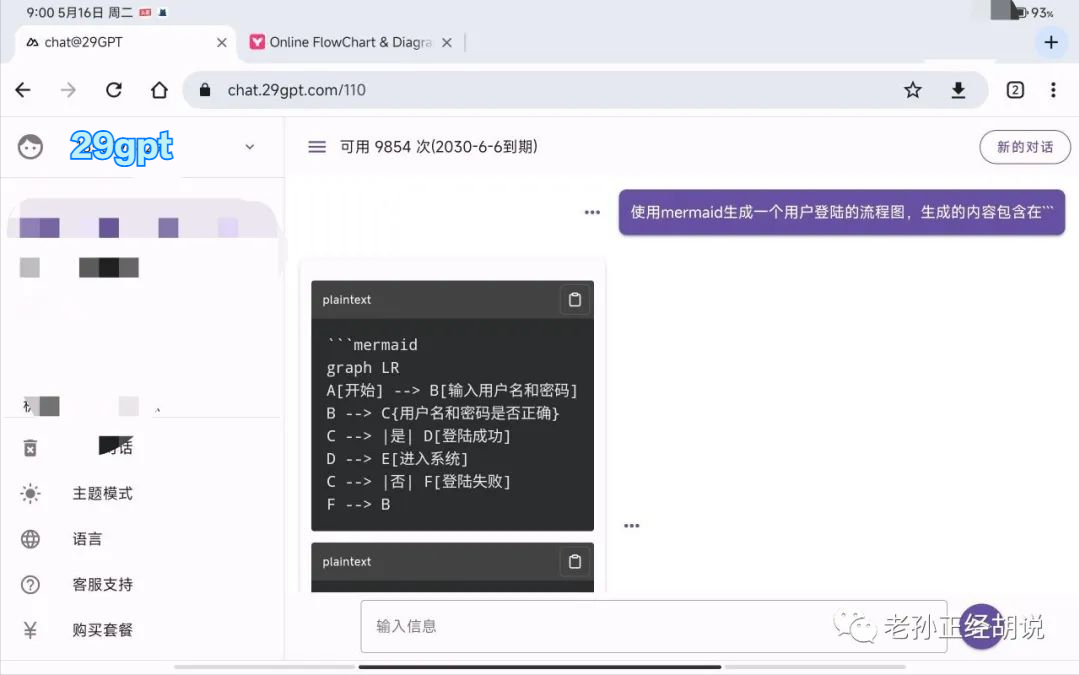Focus the 输入信息 message input box
The height and width of the screenshot is (675, 1079).
(x=654, y=626)
